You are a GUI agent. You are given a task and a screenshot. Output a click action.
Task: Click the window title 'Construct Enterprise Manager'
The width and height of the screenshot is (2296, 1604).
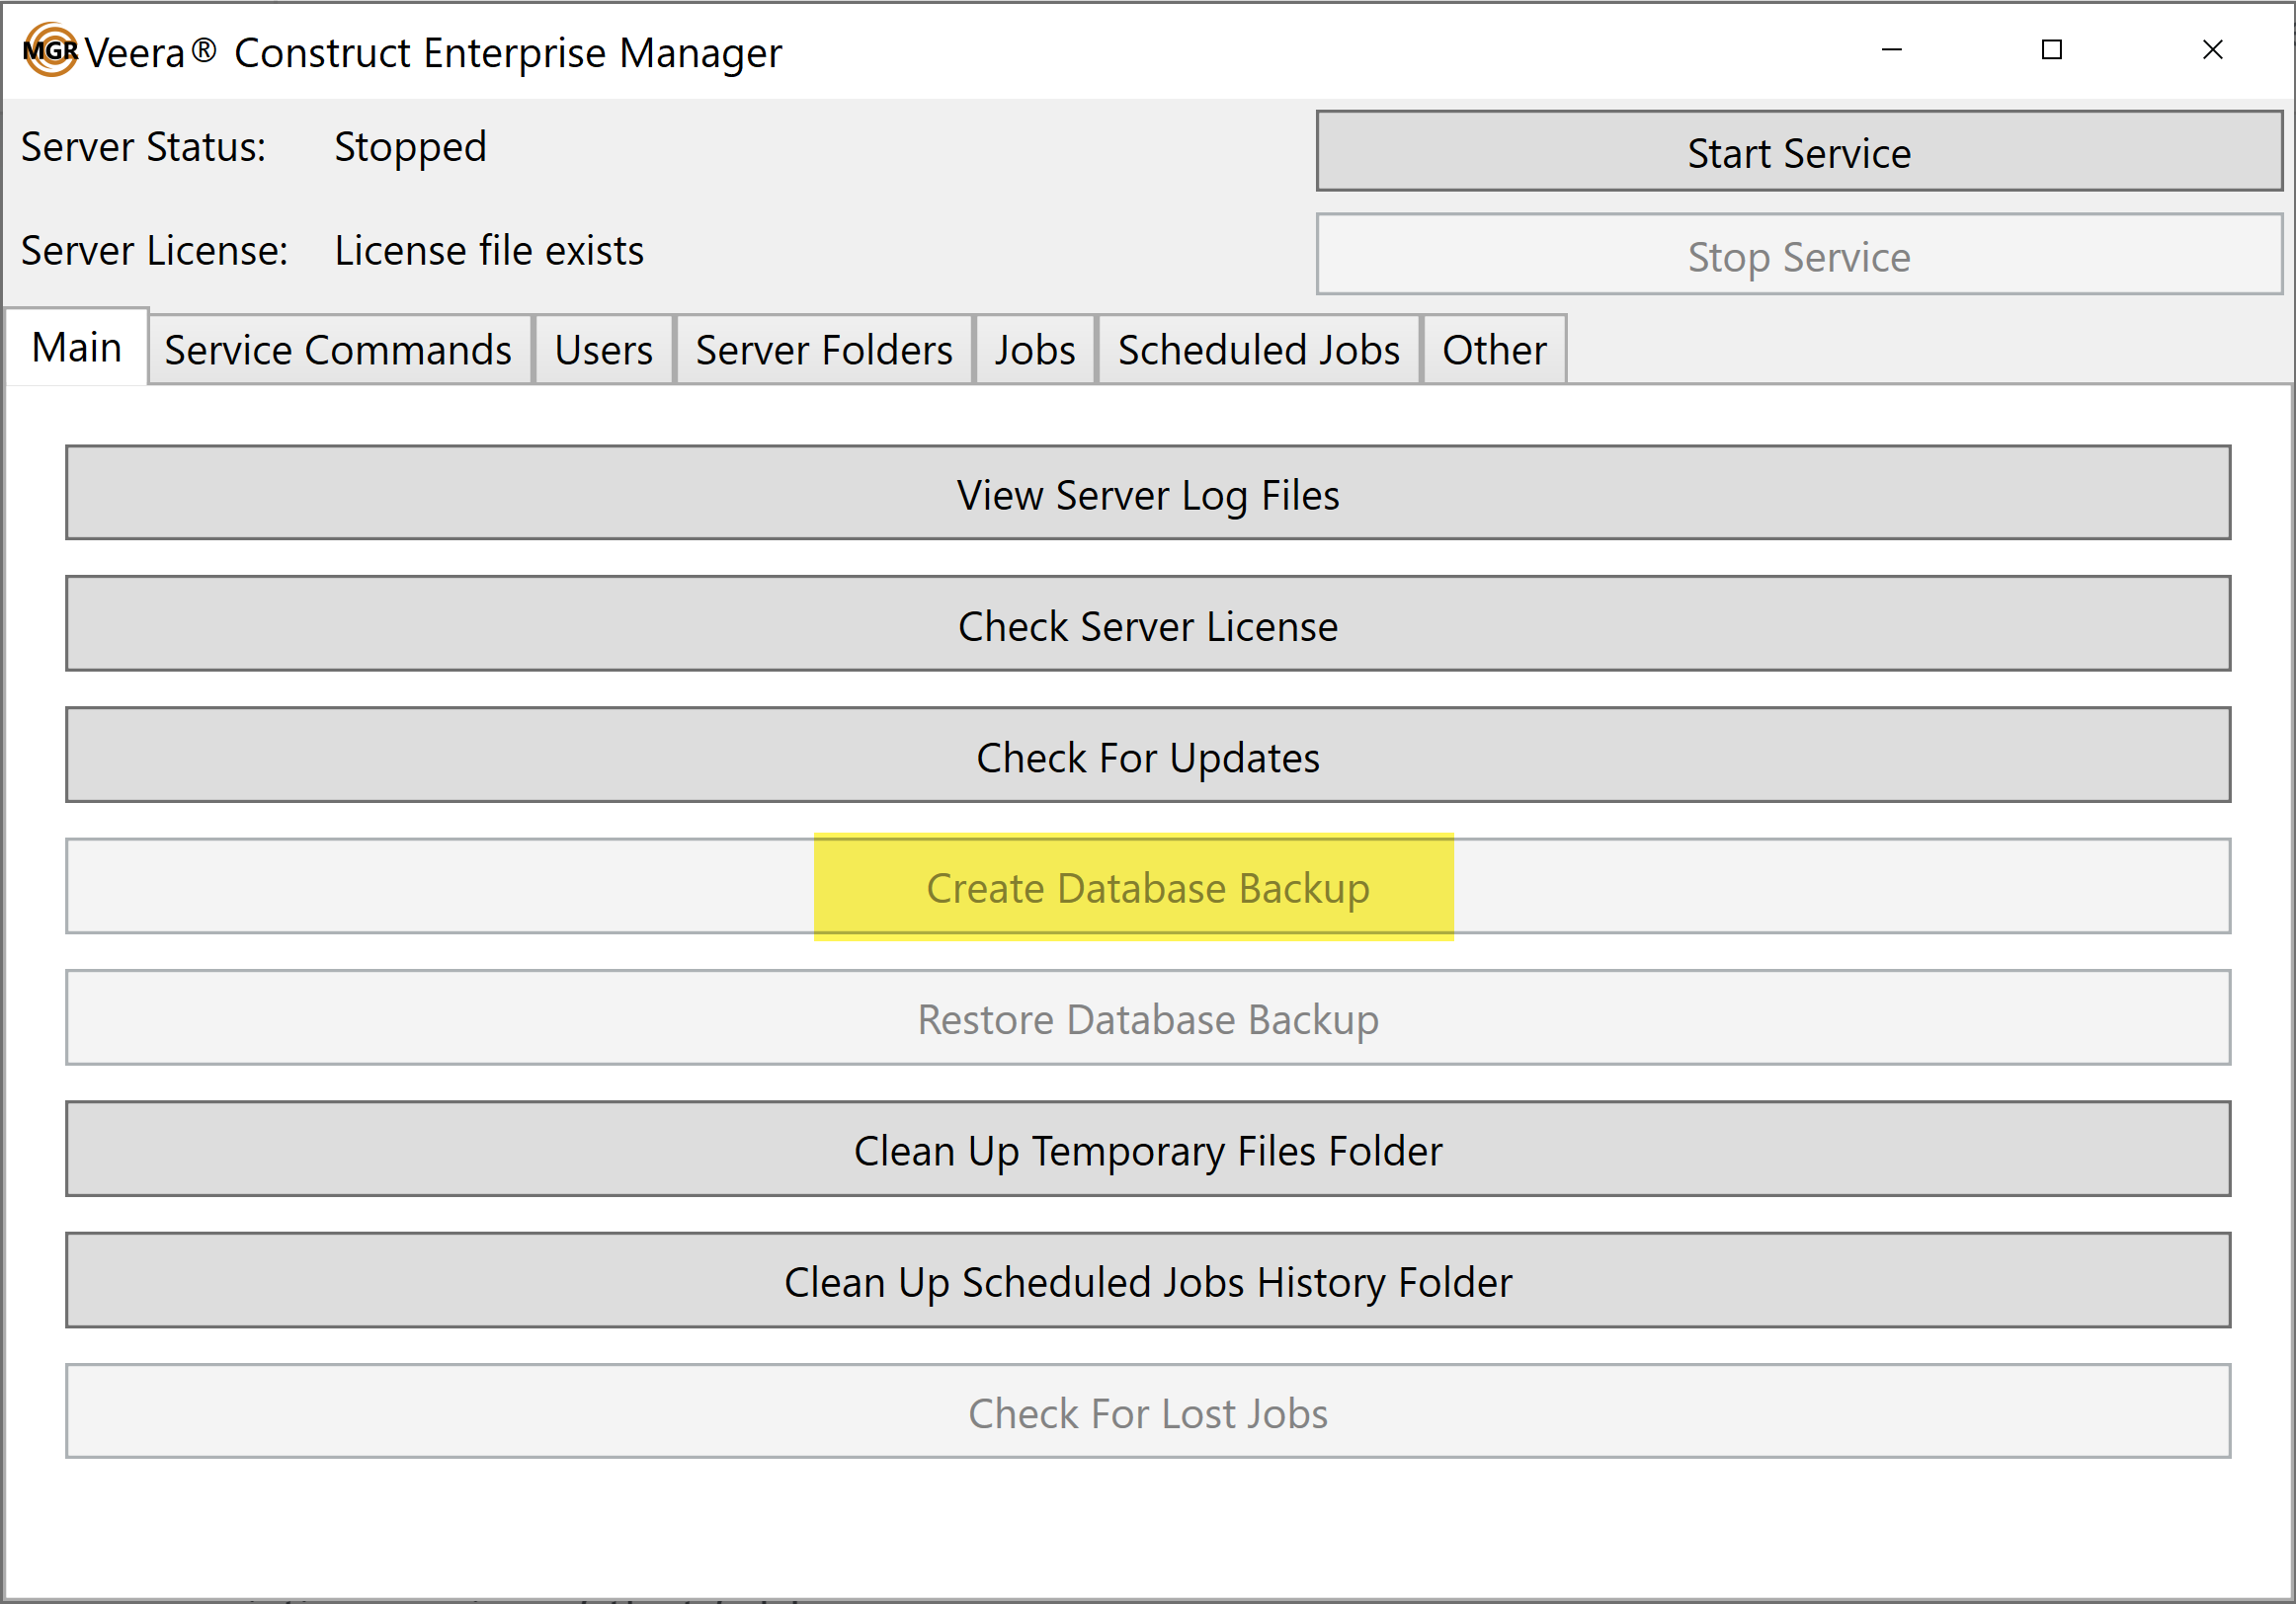pos(508,53)
